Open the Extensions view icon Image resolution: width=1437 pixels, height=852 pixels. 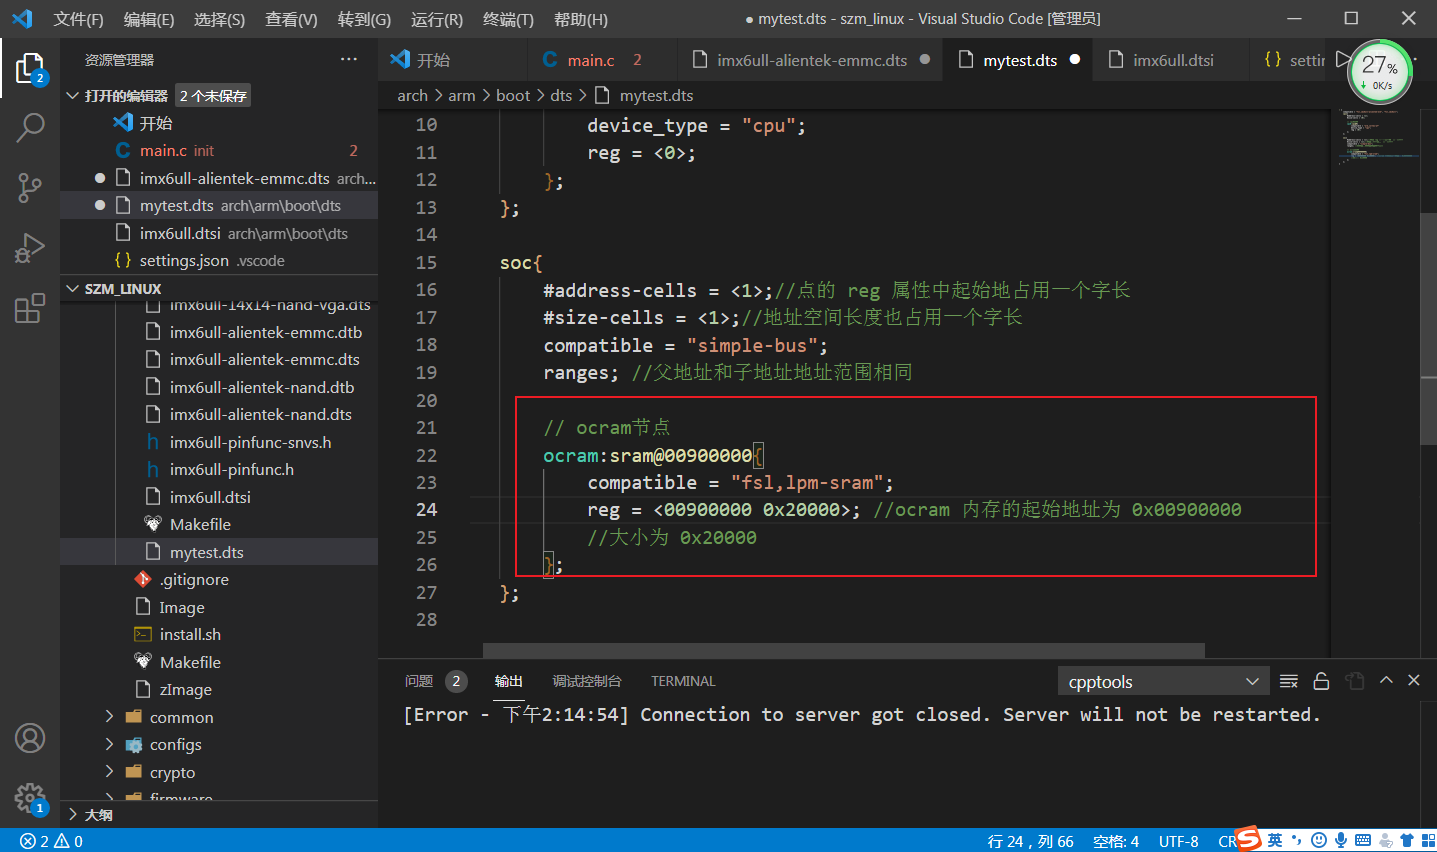30,307
